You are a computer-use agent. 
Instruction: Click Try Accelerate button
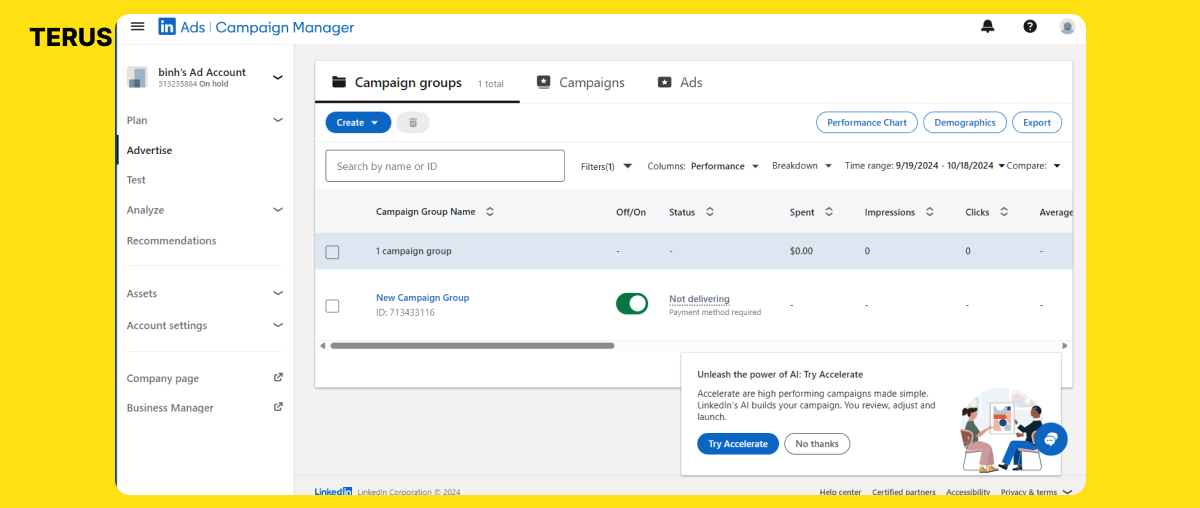point(738,444)
